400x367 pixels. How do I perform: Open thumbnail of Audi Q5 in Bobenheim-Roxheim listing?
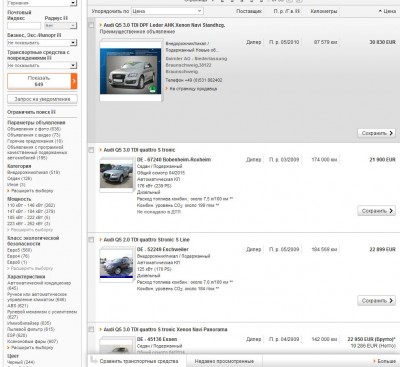(116, 176)
